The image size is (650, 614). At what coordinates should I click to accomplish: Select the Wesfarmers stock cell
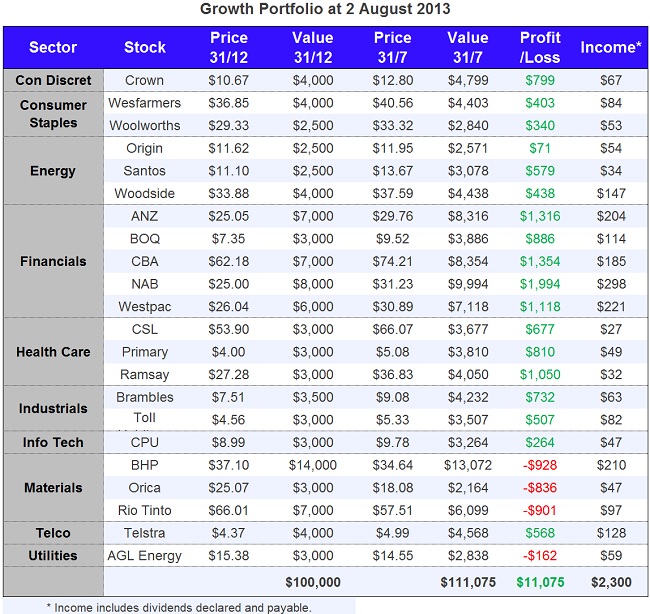145,103
